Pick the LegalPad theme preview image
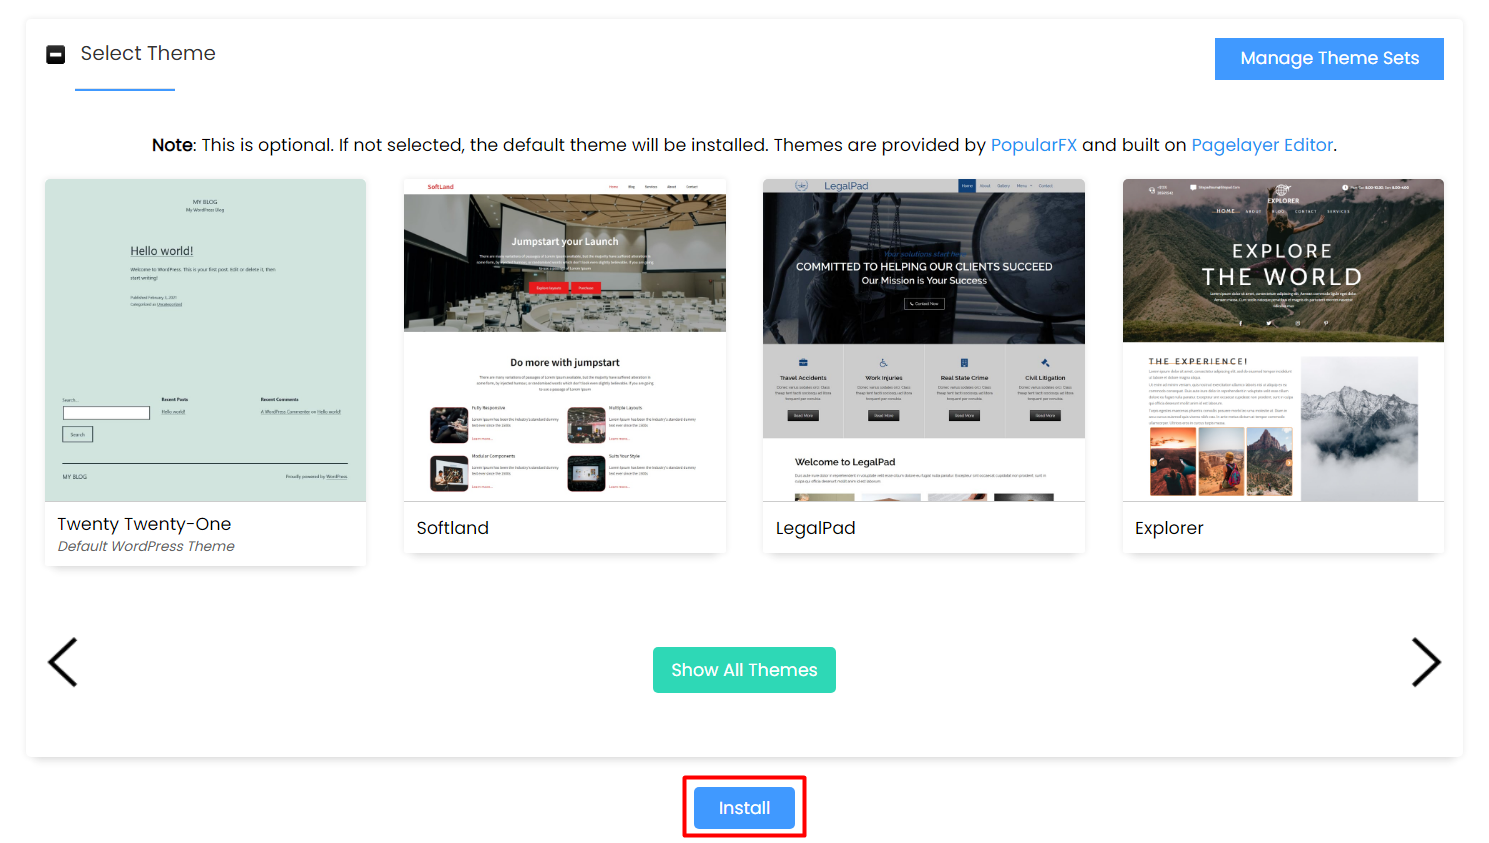The width and height of the screenshot is (1489, 843). coord(923,340)
